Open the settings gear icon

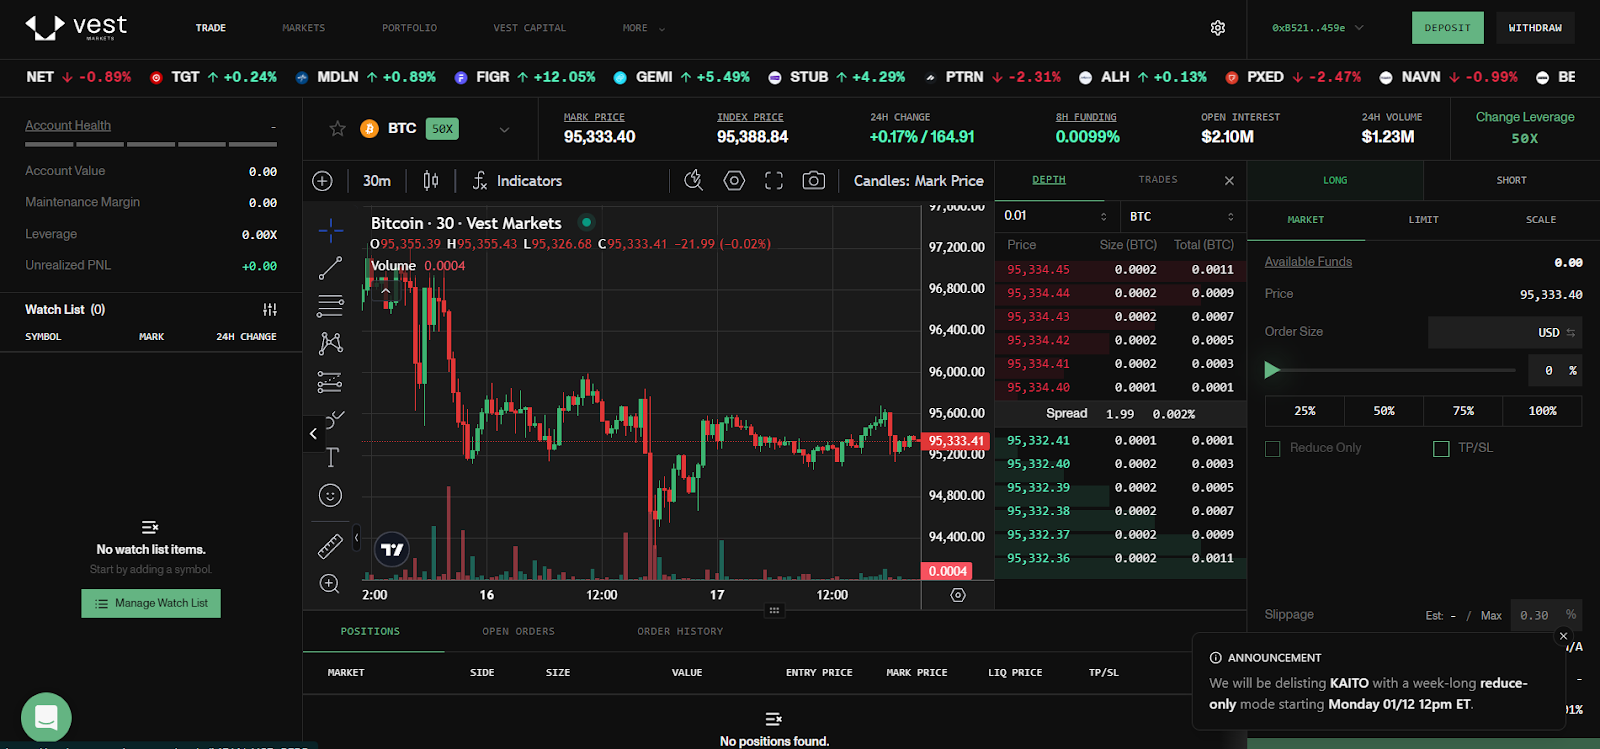pyautogui.click(x=1217, y=28)
